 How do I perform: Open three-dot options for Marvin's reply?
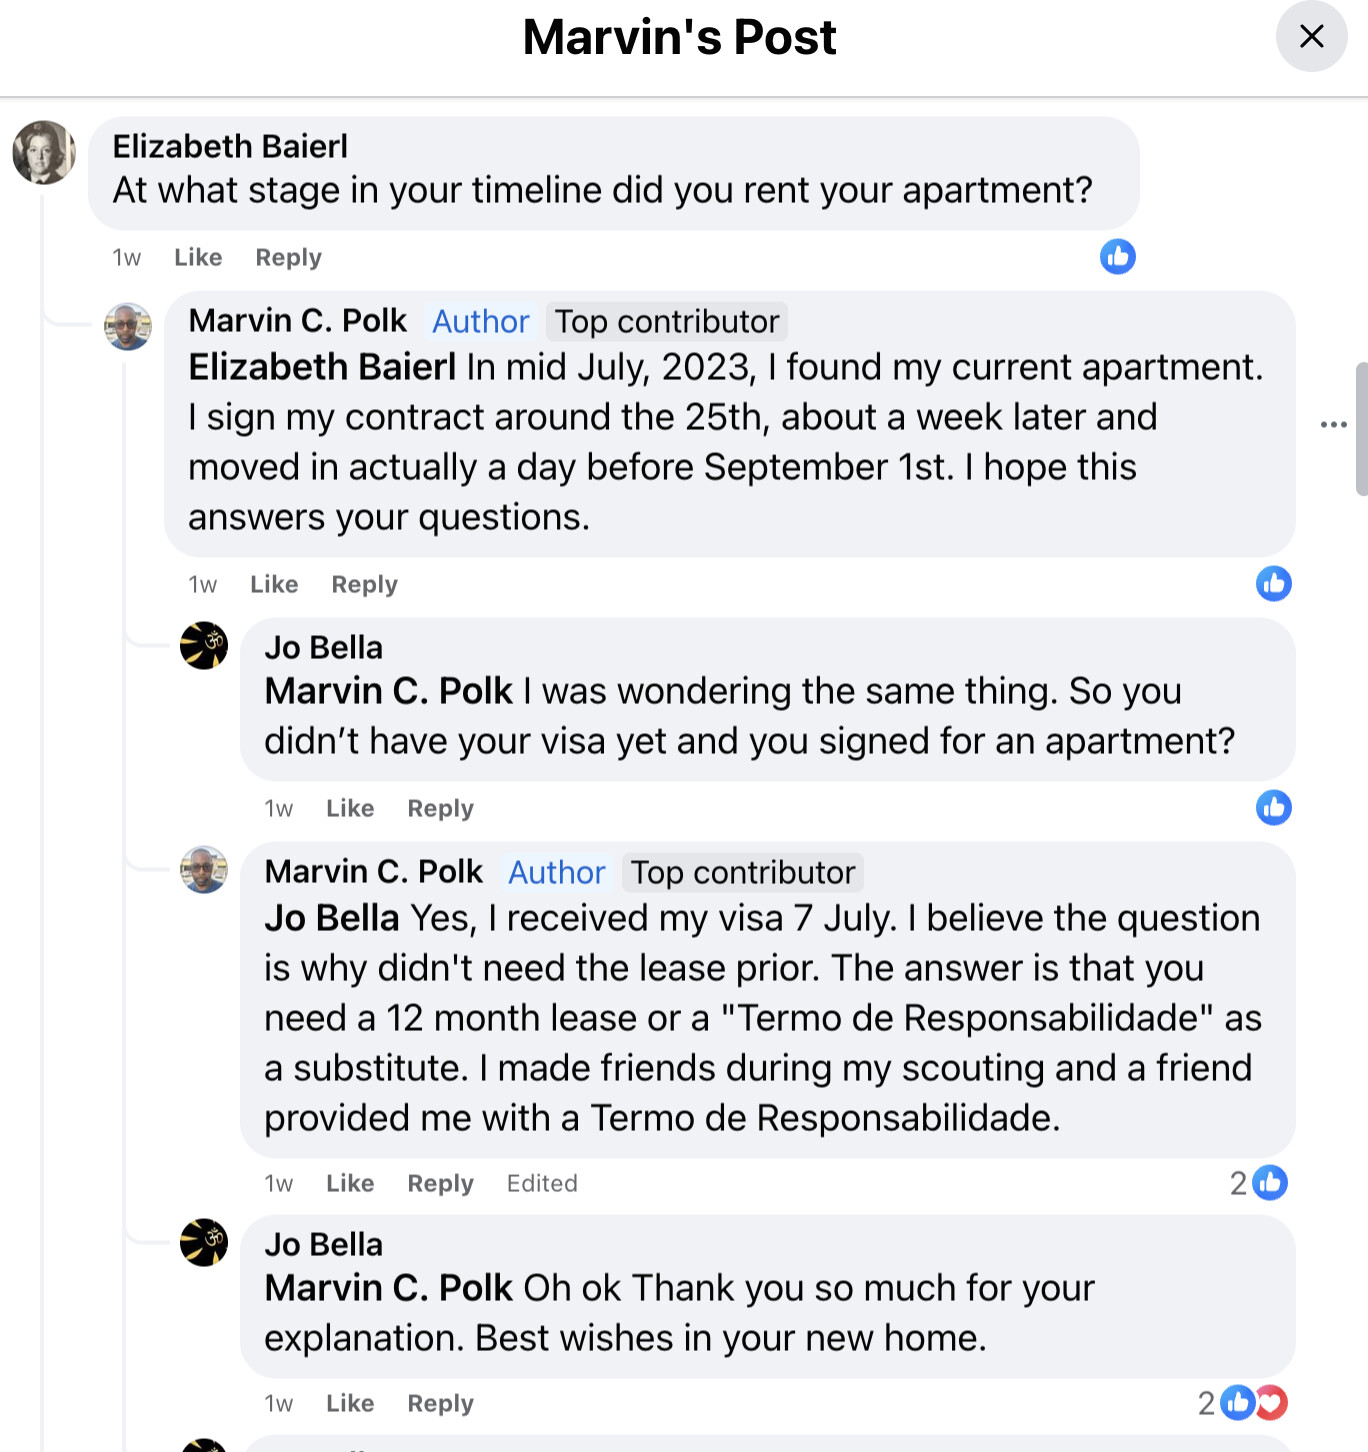(x=1333, y=425)
